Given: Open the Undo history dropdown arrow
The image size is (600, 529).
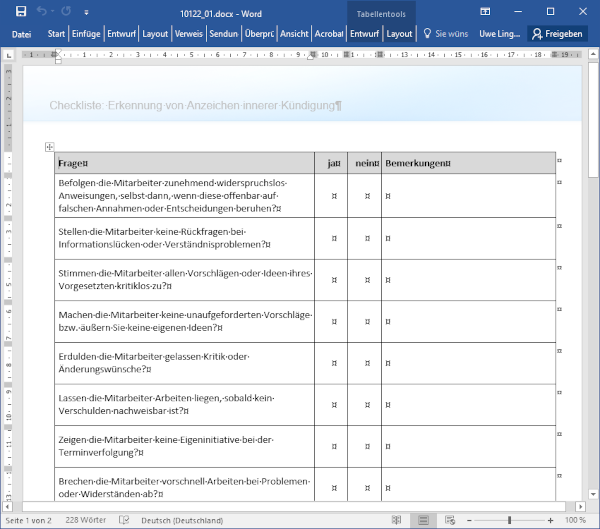Looking at the screenshot, I should pyautogui.click(x=52, y=12).
